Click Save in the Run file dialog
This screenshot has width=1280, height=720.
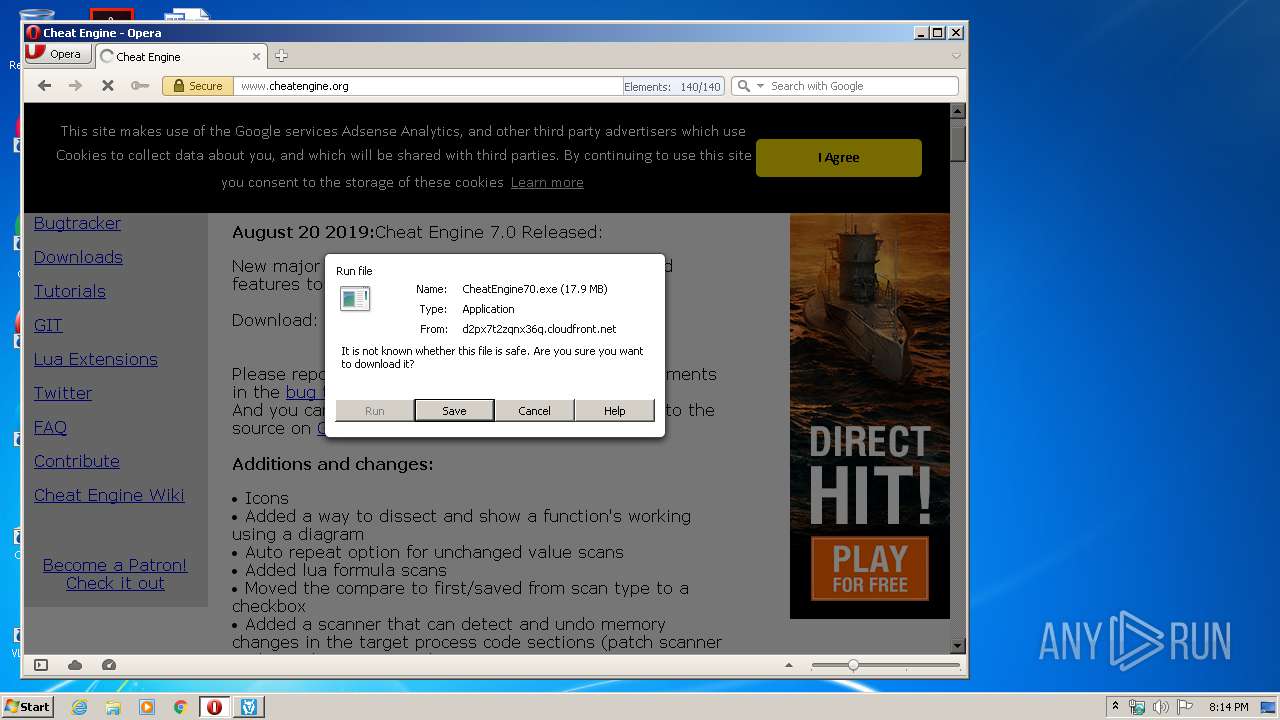tap(454, 410)
